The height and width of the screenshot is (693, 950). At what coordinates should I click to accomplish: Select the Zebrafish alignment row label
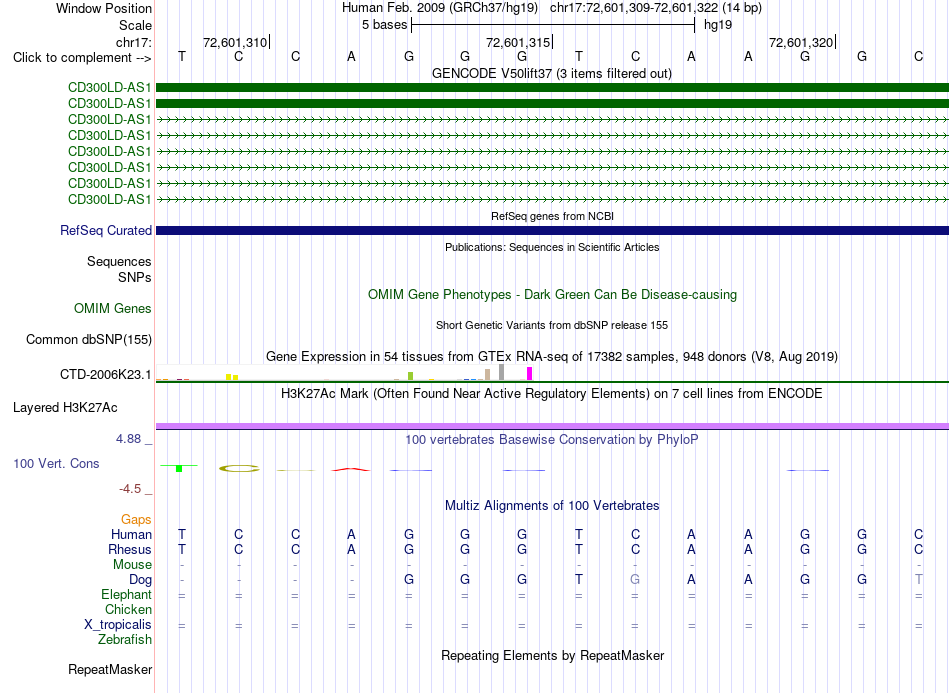(125, 639)
